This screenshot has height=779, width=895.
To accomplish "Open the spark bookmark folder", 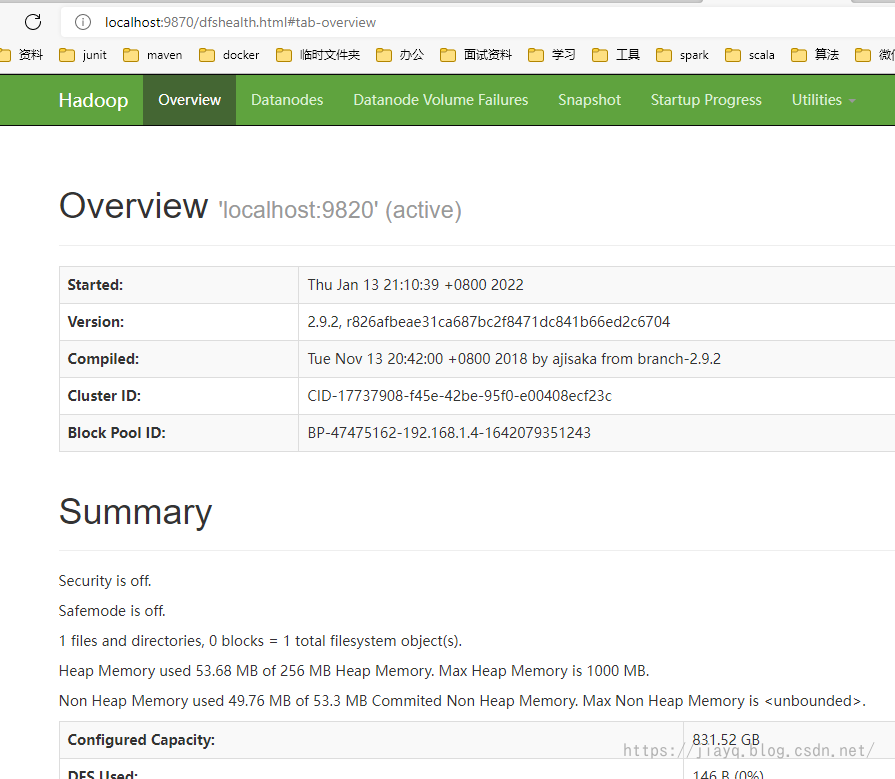I will pyautogui.click(x=683, y=55).
